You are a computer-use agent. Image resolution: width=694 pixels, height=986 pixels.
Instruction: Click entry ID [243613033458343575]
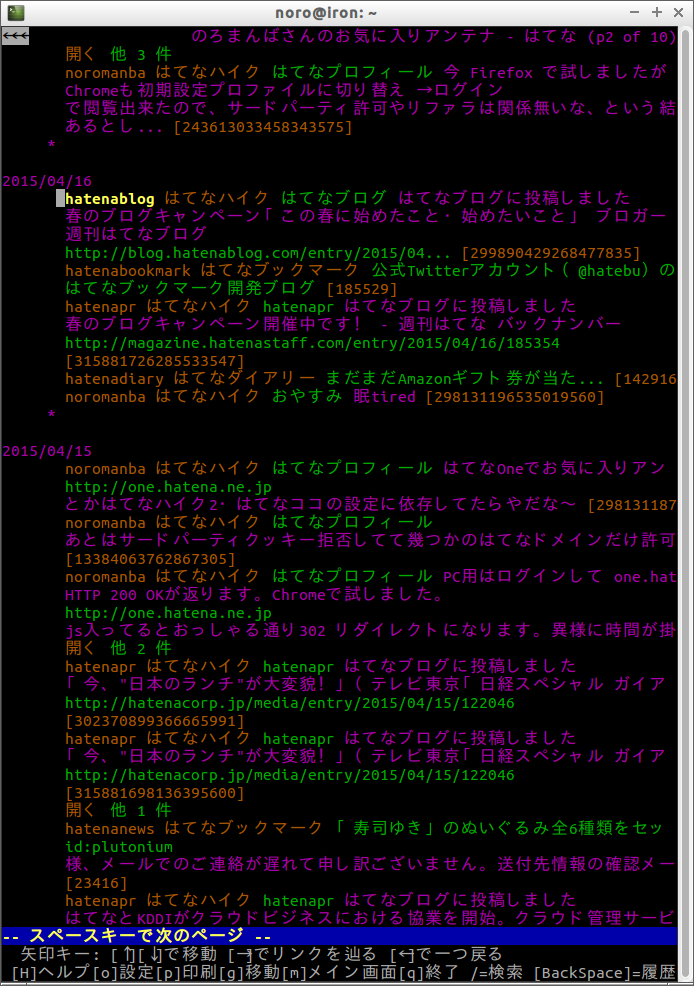(x=263, y=127)
